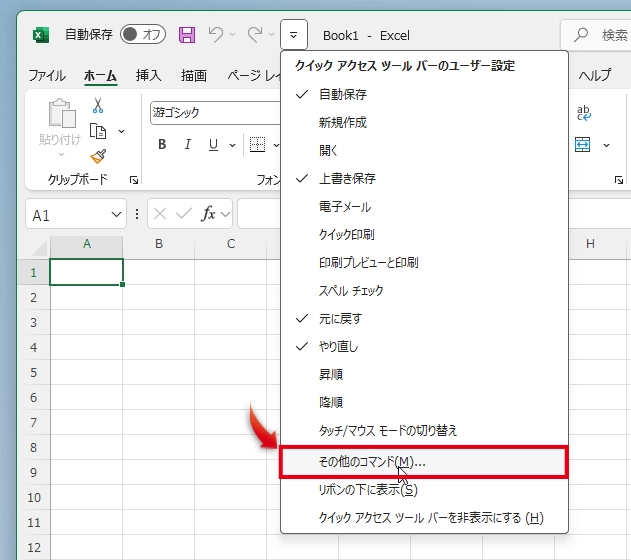Open the ページ レイアウト tab
Image resolution: width=631 pixels, height=560 pixels.
coord(254,75)
